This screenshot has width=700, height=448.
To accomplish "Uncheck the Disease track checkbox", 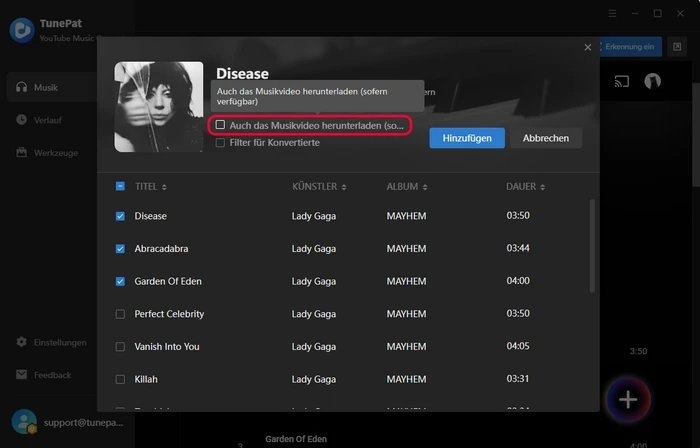I will point(120,216).
